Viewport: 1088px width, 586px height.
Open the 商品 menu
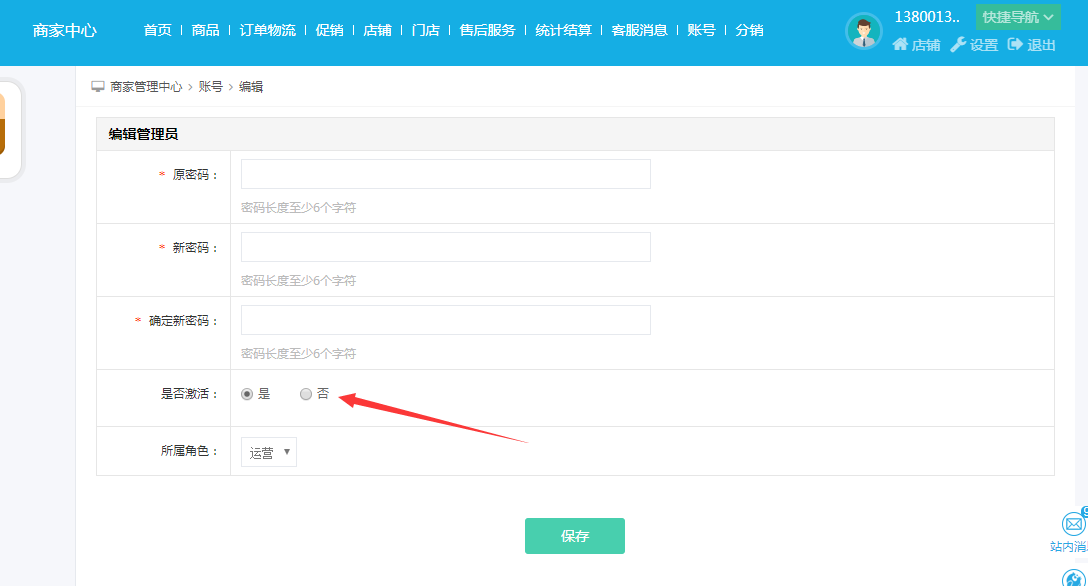click(206, 30)
